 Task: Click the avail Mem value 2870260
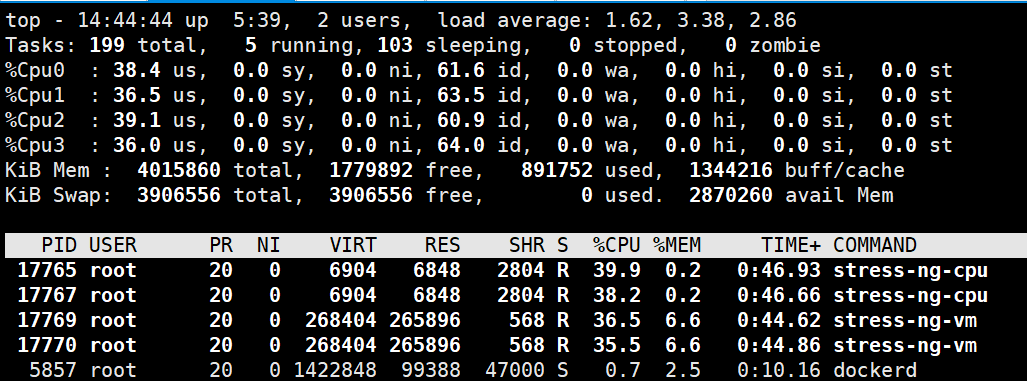(x=730, y=196)
